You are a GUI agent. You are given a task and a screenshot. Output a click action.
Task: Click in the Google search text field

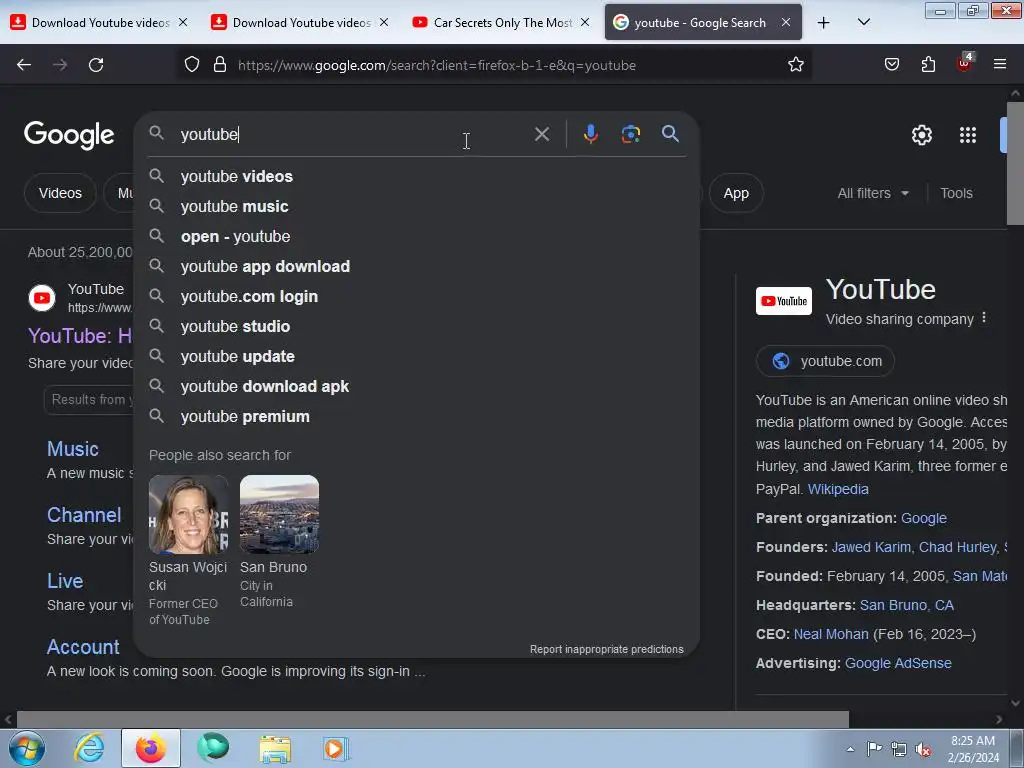click(353, 135)
